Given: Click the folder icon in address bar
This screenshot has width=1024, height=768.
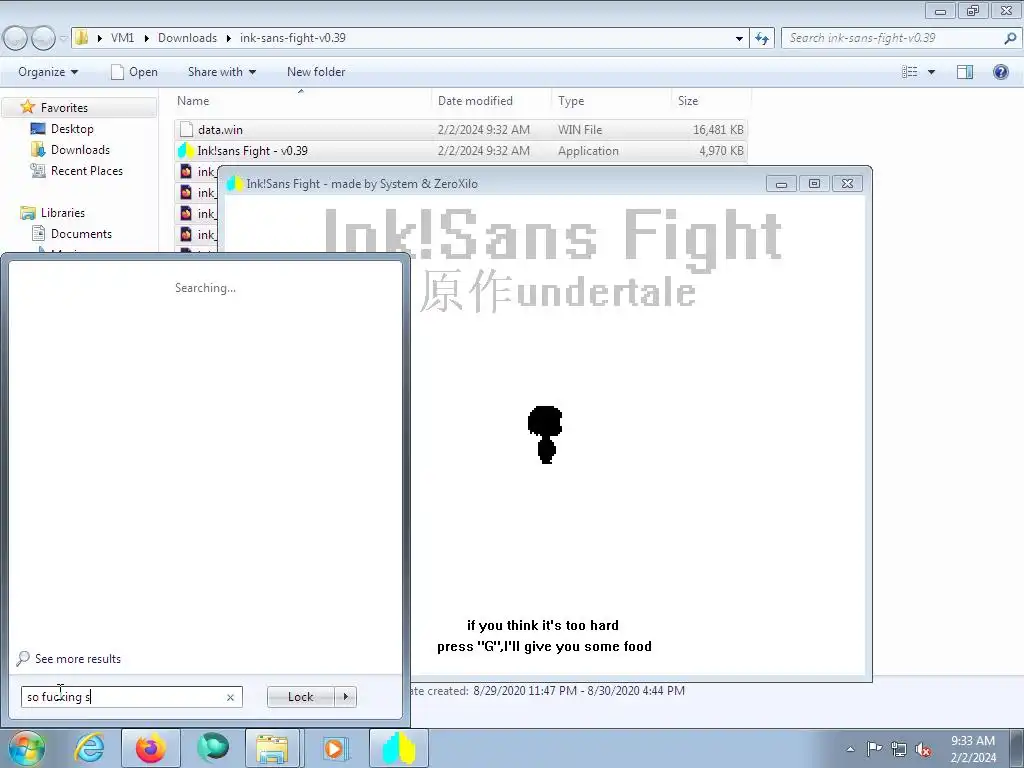Looking at the screenshot, I should [x=82, y=38].
